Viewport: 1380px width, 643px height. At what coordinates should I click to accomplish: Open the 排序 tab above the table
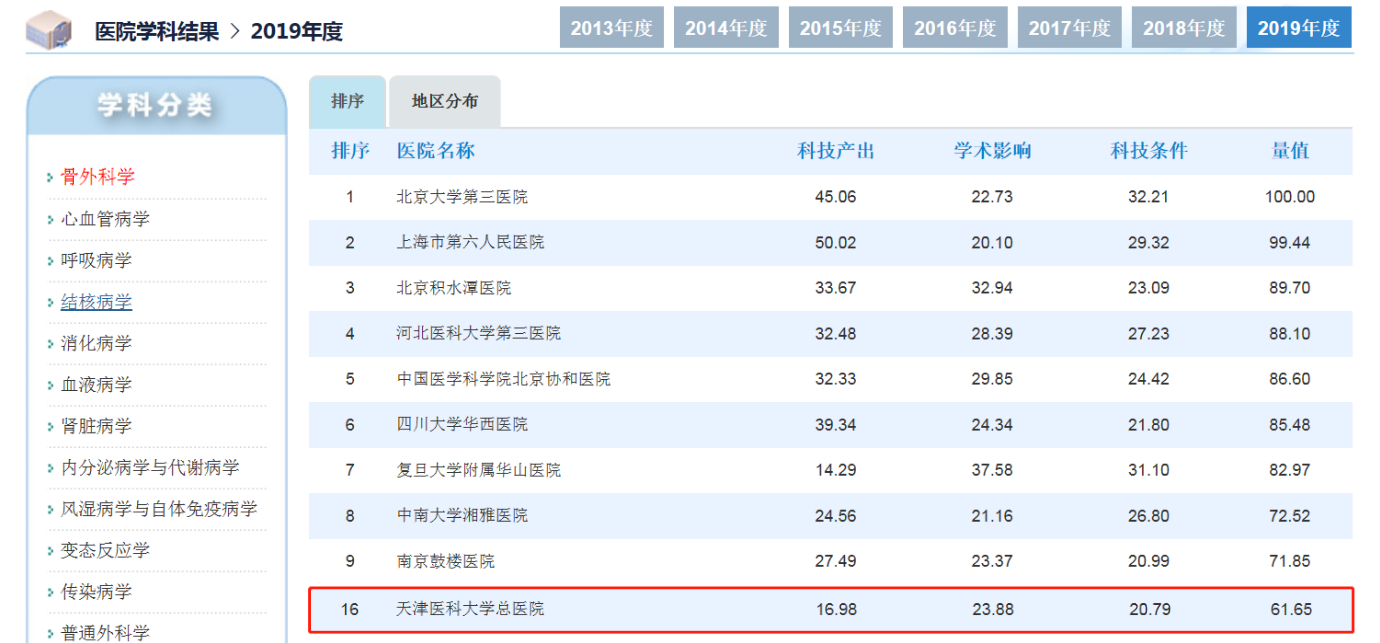click(347, 101)
